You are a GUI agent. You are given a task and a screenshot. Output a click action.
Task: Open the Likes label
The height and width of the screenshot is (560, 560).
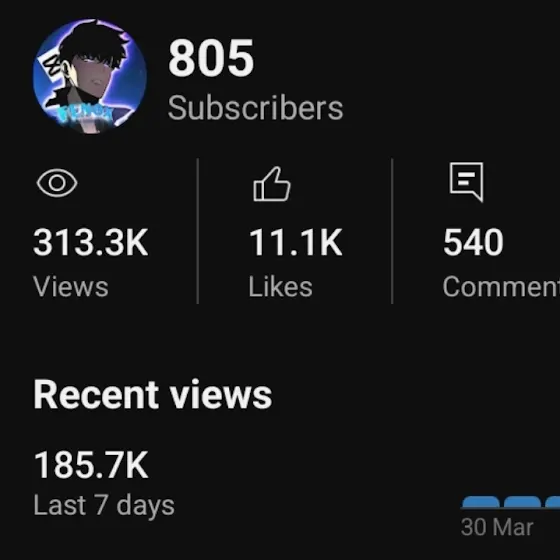pos(281,286)
